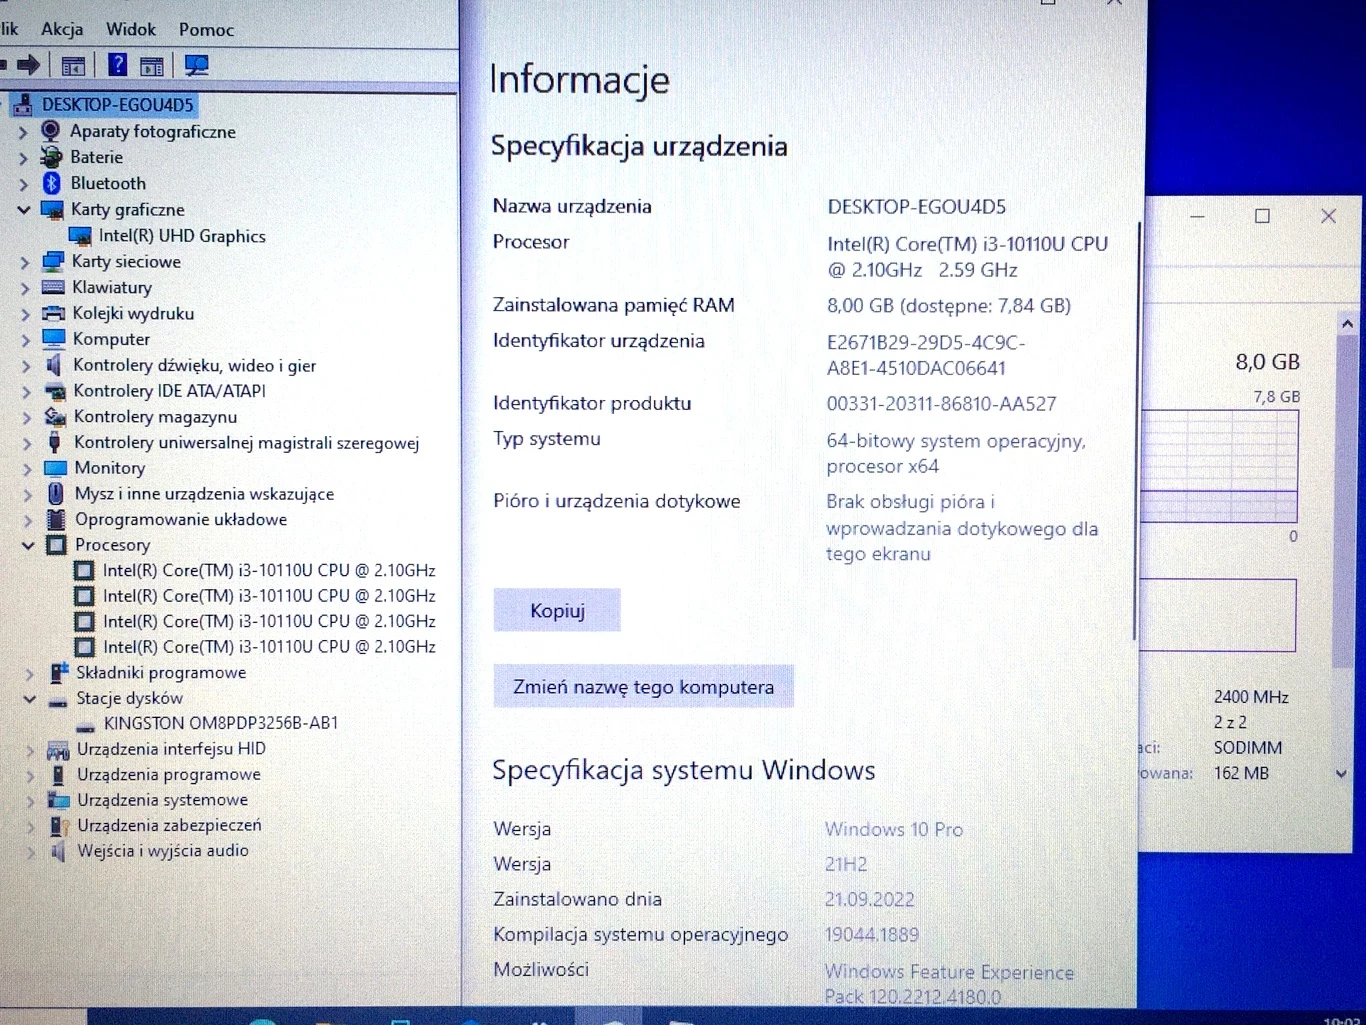Collapse the Stacje dysków category
Screen dimensions: 1366x1025
[29, 699]
